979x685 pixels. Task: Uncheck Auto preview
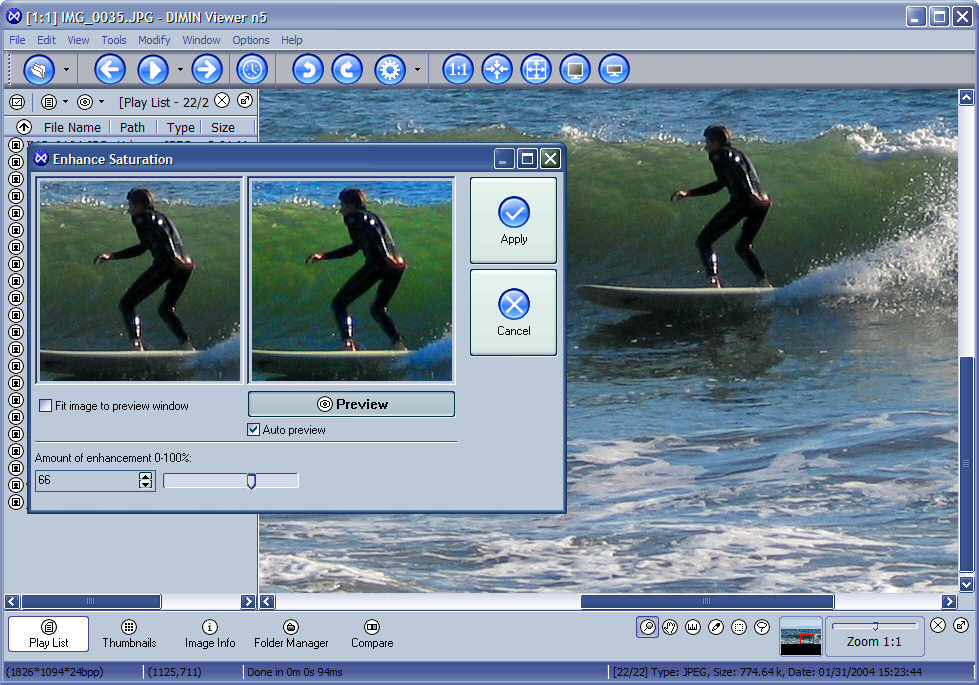click(253, 430)
